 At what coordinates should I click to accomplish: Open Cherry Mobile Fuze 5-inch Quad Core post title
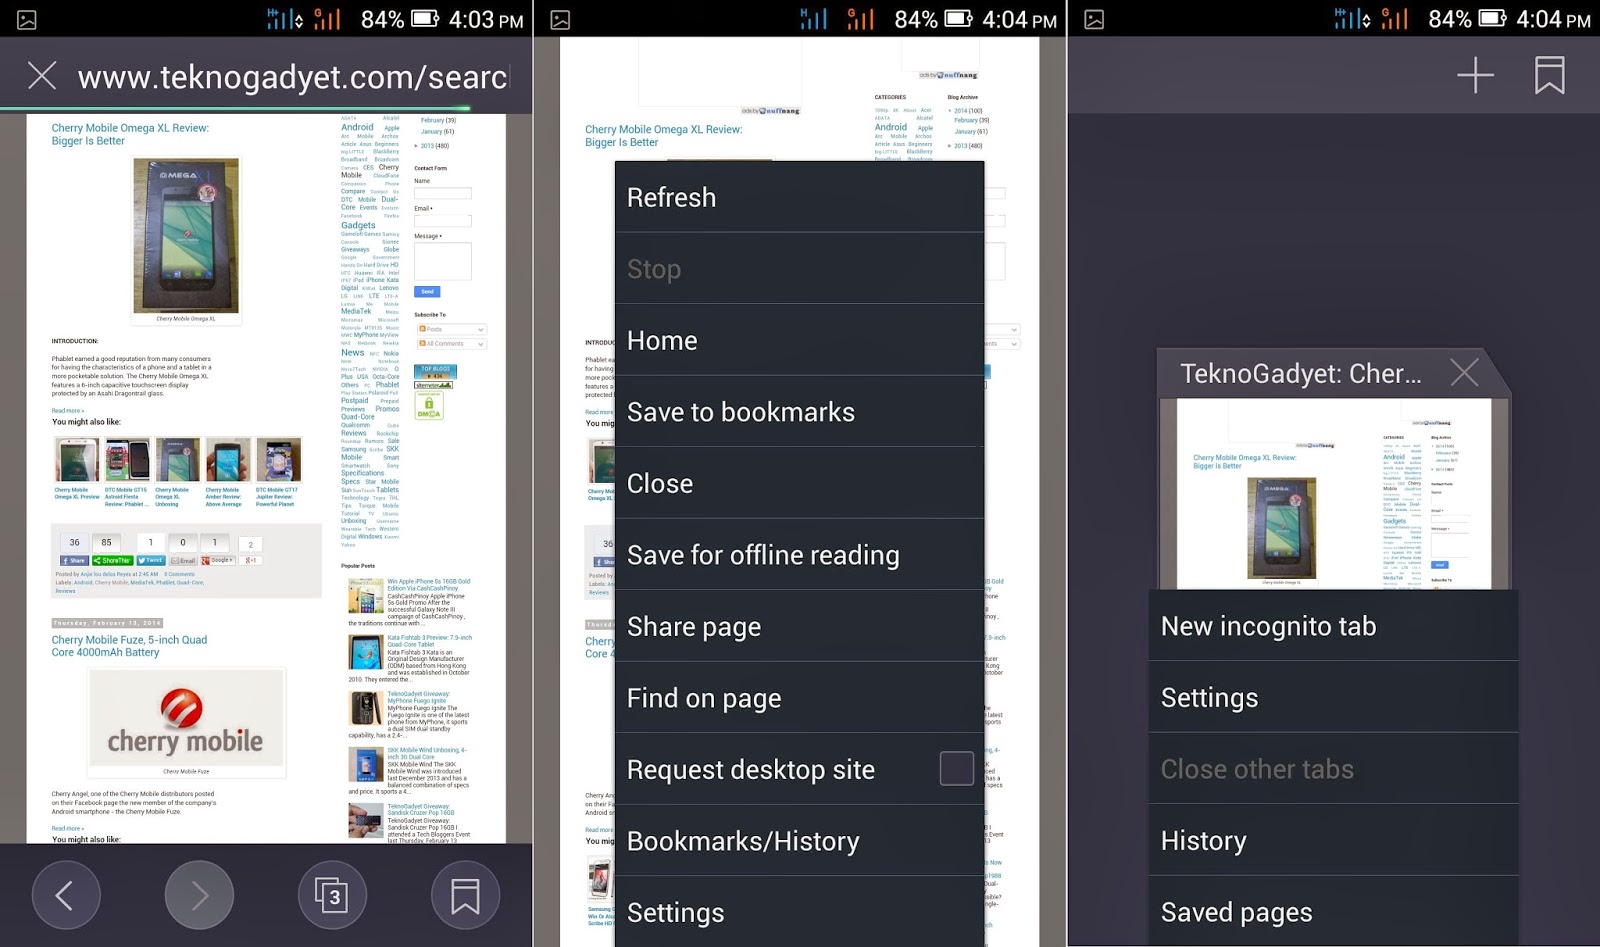pos(129,646)
